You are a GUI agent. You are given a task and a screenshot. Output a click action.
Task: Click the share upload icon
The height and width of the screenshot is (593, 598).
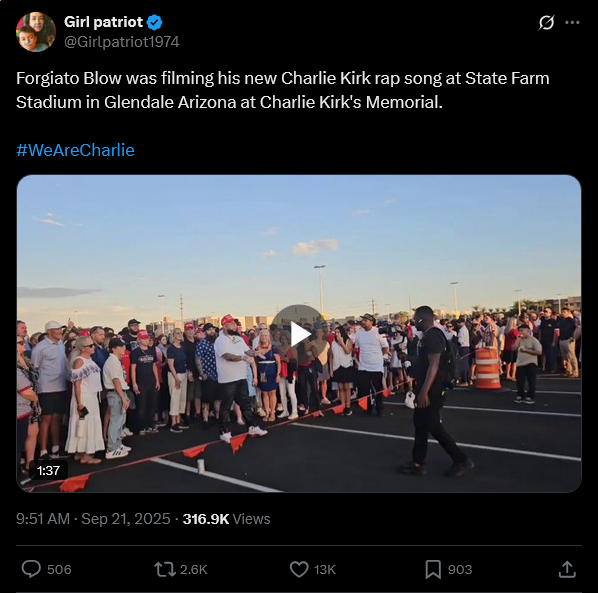tap(567, 569)
